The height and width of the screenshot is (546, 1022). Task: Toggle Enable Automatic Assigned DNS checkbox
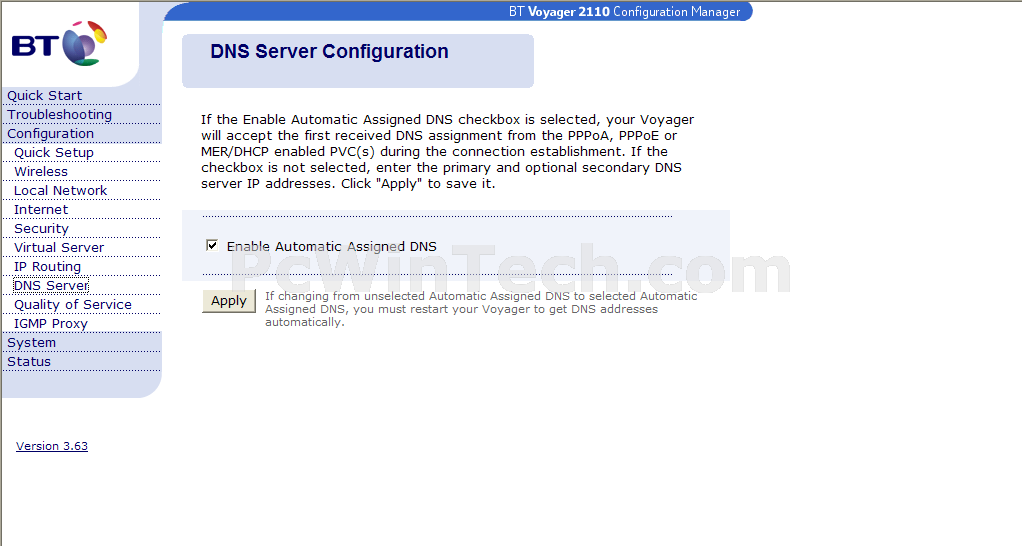pos(211,245)
